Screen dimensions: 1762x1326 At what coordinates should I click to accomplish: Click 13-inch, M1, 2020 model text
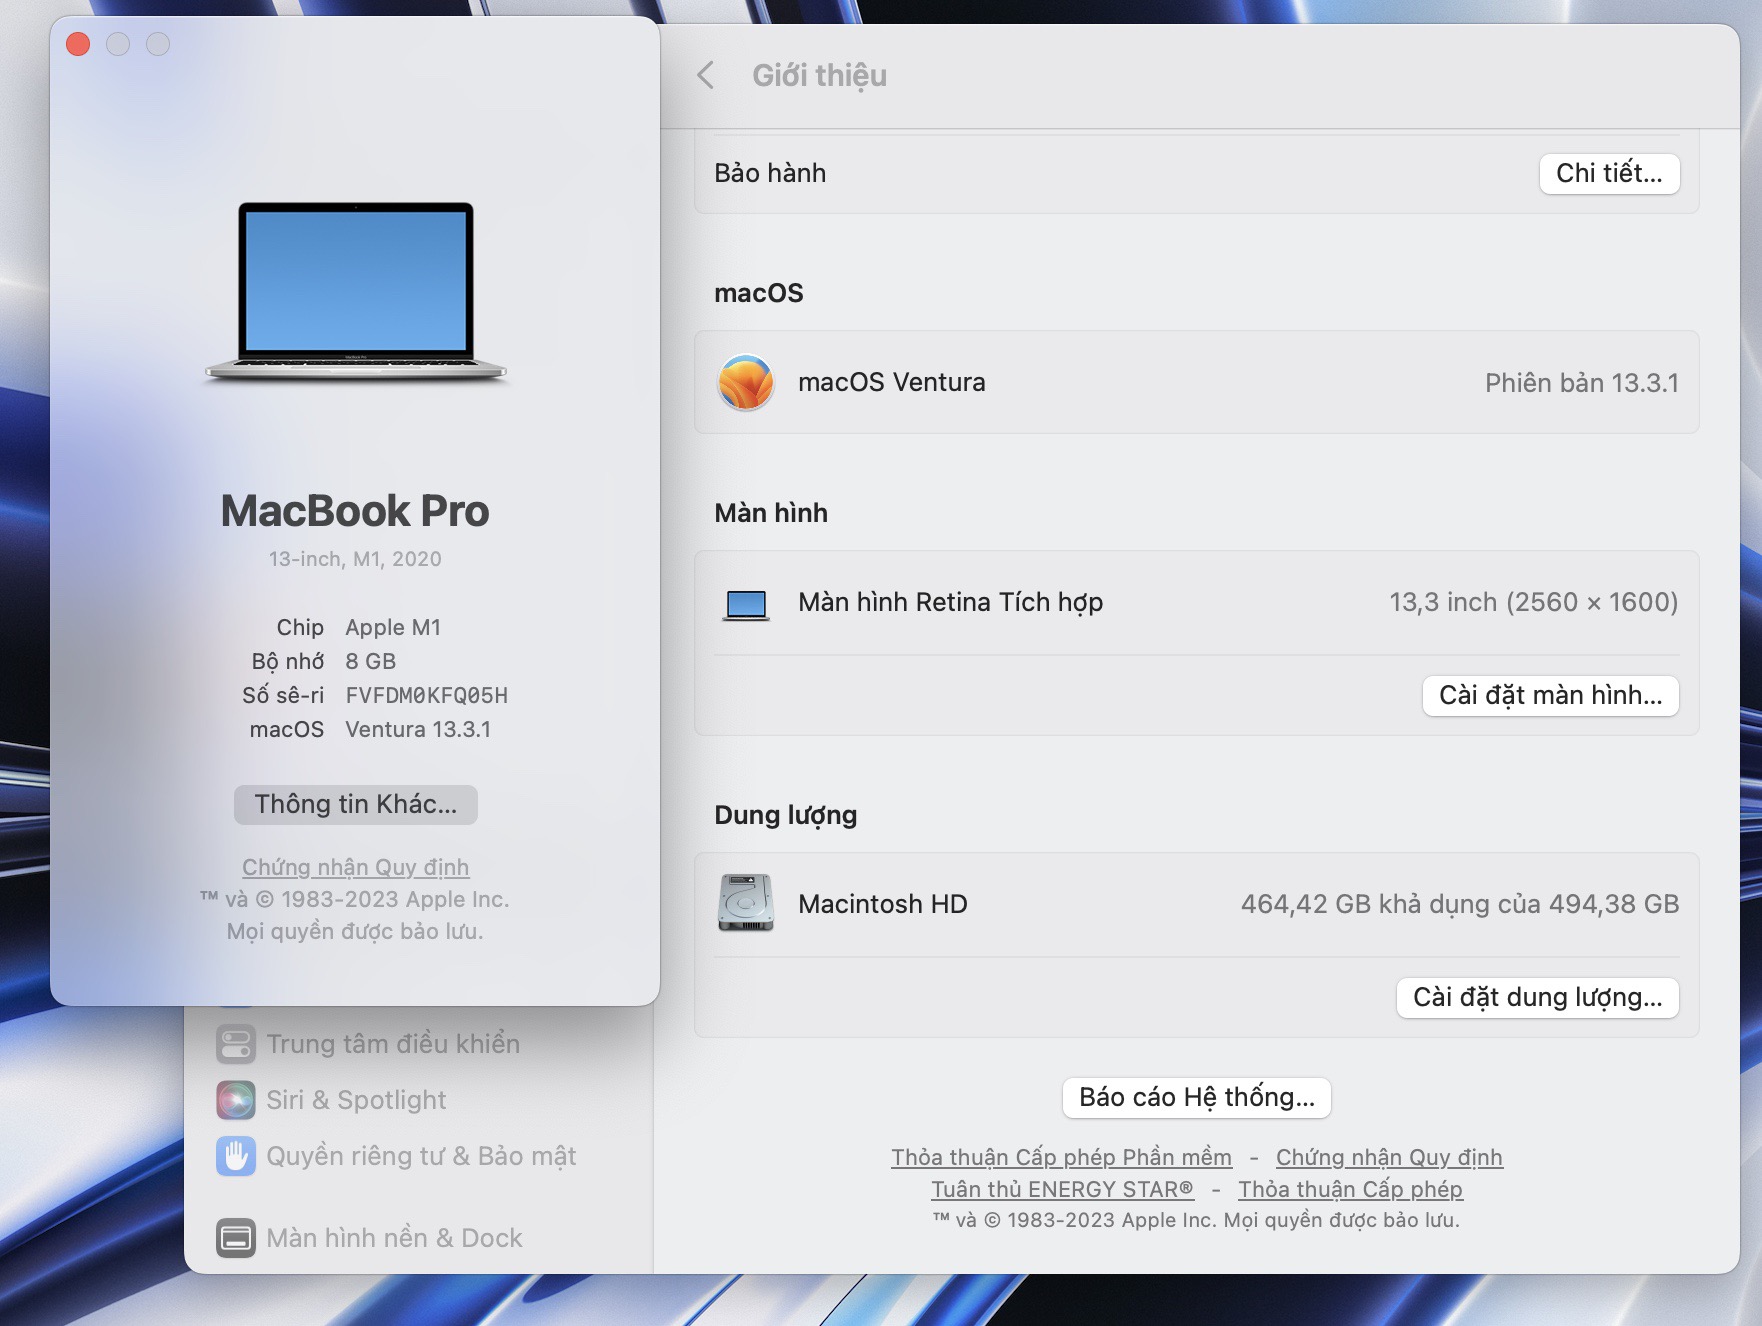coord(355,559)
